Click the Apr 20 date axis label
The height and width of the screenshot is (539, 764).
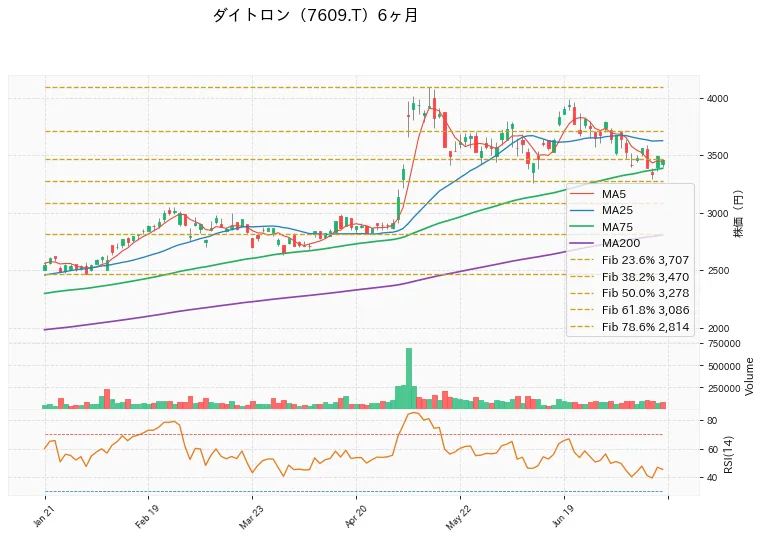pos(353,517)
